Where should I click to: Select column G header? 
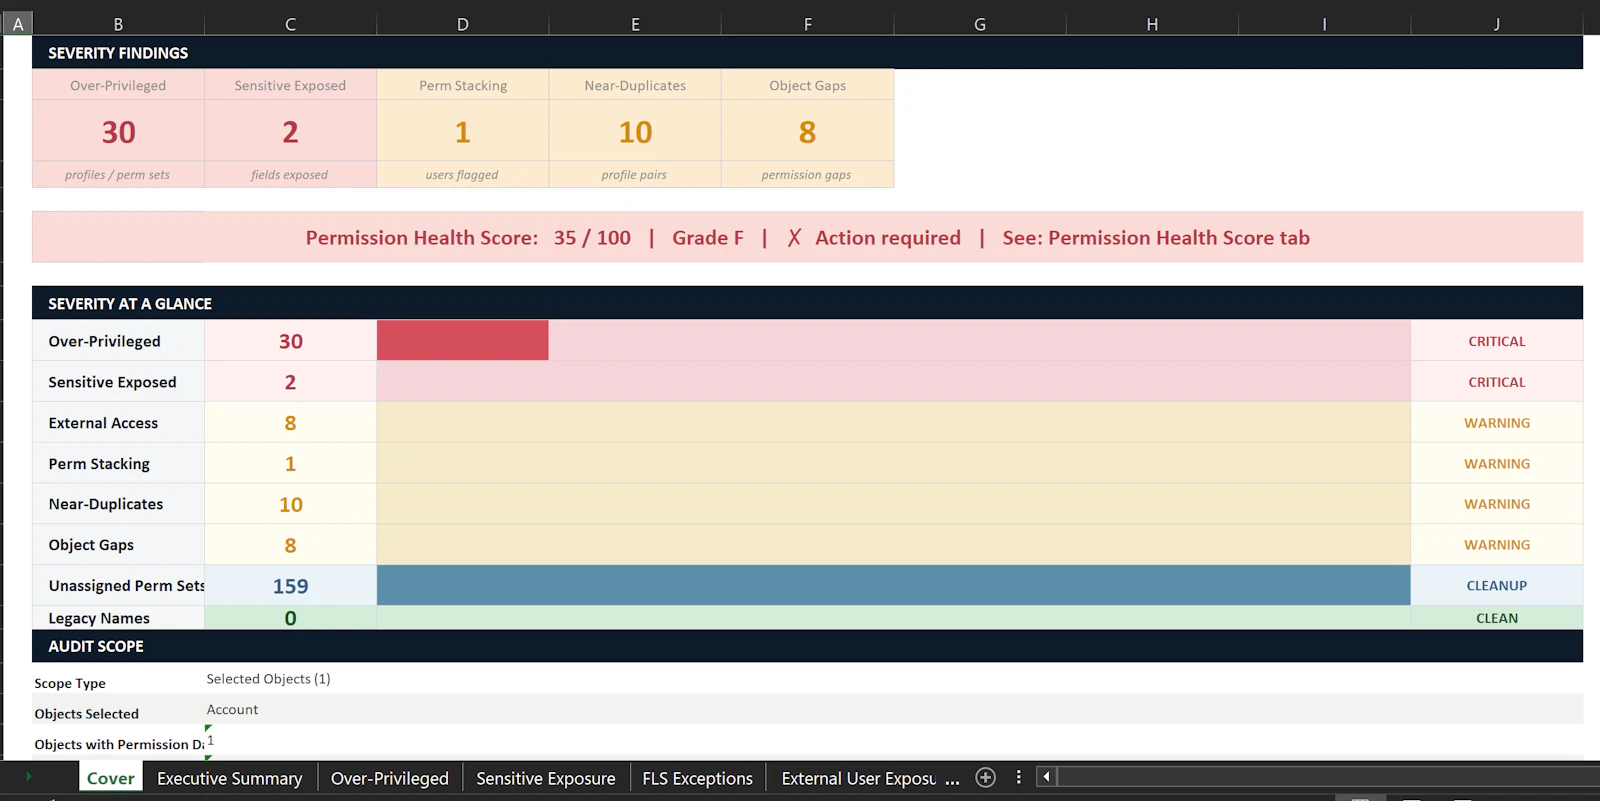coord(980,24)
